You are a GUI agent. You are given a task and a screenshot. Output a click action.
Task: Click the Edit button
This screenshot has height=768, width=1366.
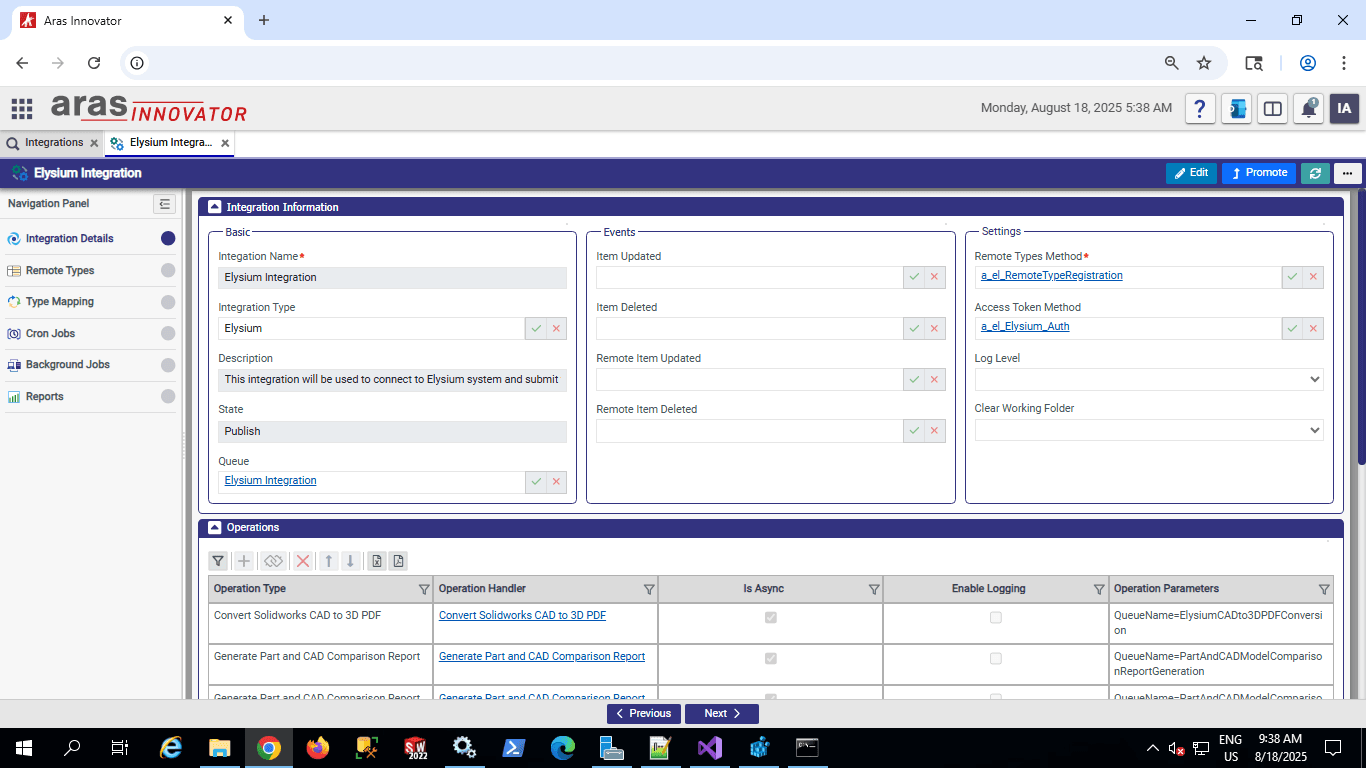tap(1191, 173)
